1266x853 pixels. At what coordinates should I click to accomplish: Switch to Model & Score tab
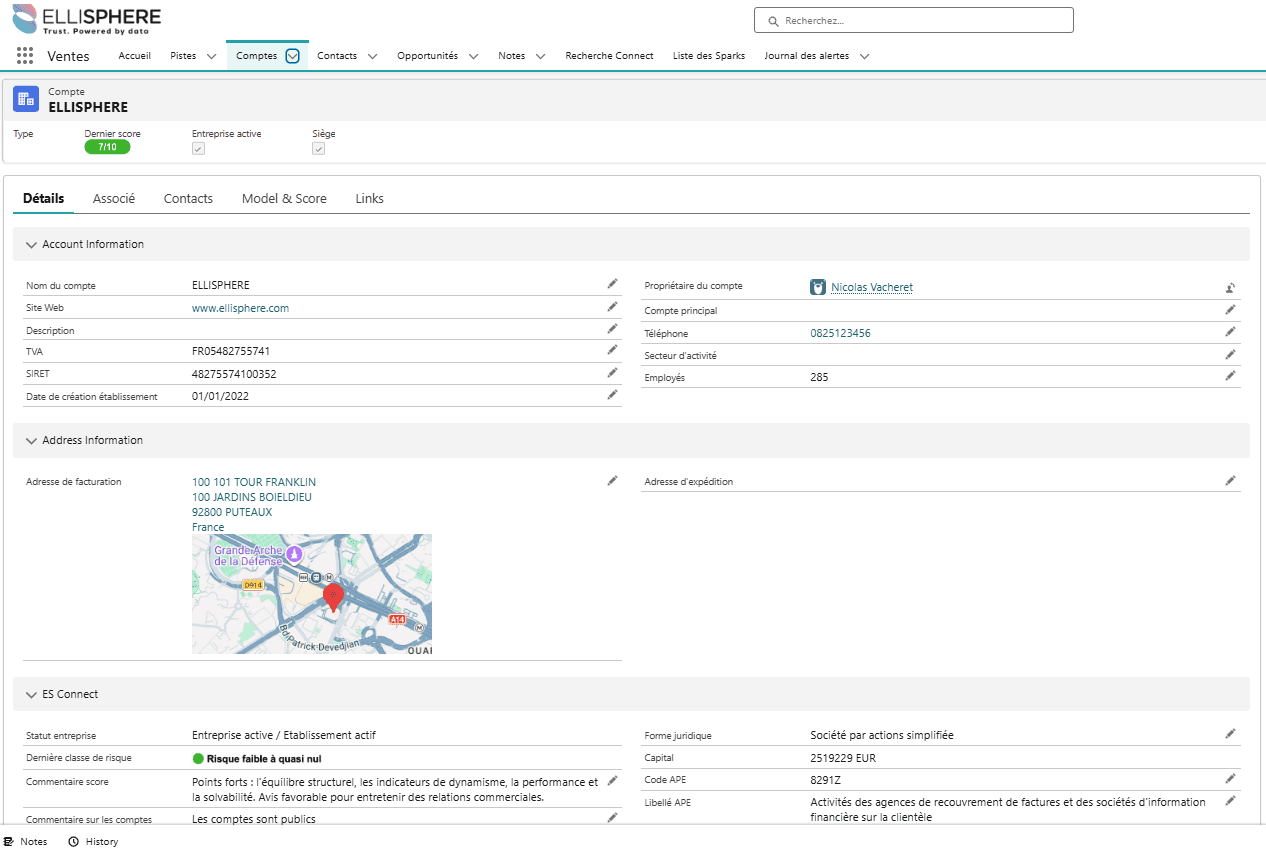click(x=284, y=198)
